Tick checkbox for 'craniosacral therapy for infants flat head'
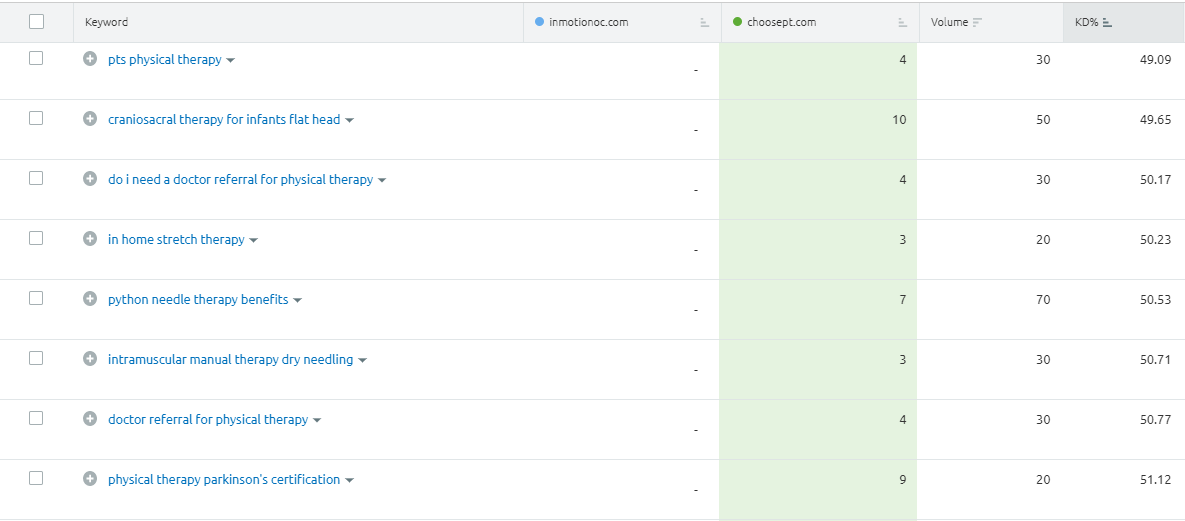This screenshot has height=521, width=1185. [37, 118]
